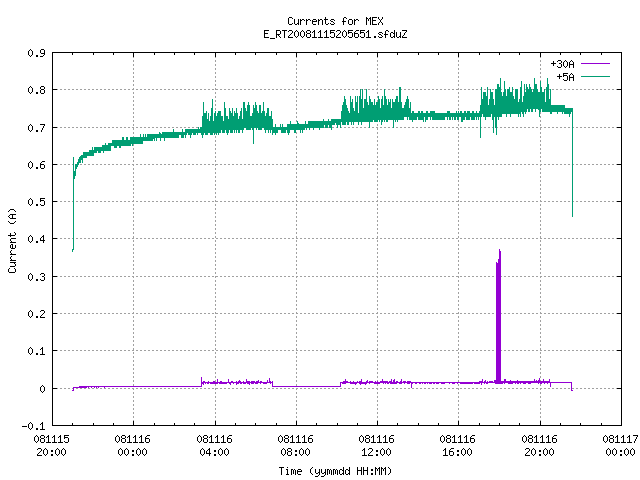Click the 081116 08:00 time tick label
This screenshot has width=640, height=480.
[296, 446]
